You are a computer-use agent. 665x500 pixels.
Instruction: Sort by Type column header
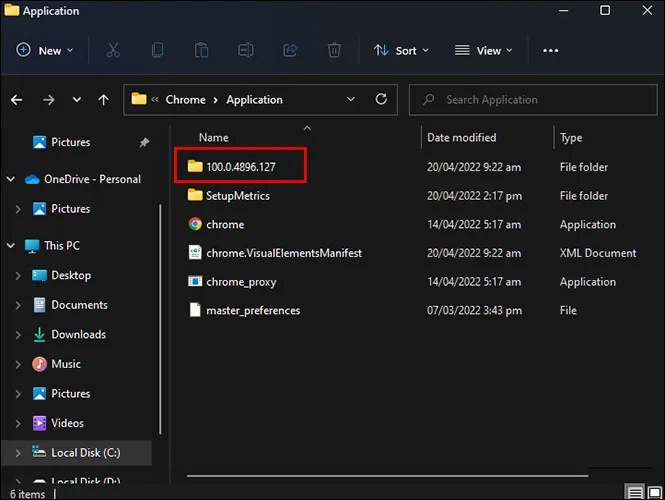pyautogui.click(x=571, y=138)
